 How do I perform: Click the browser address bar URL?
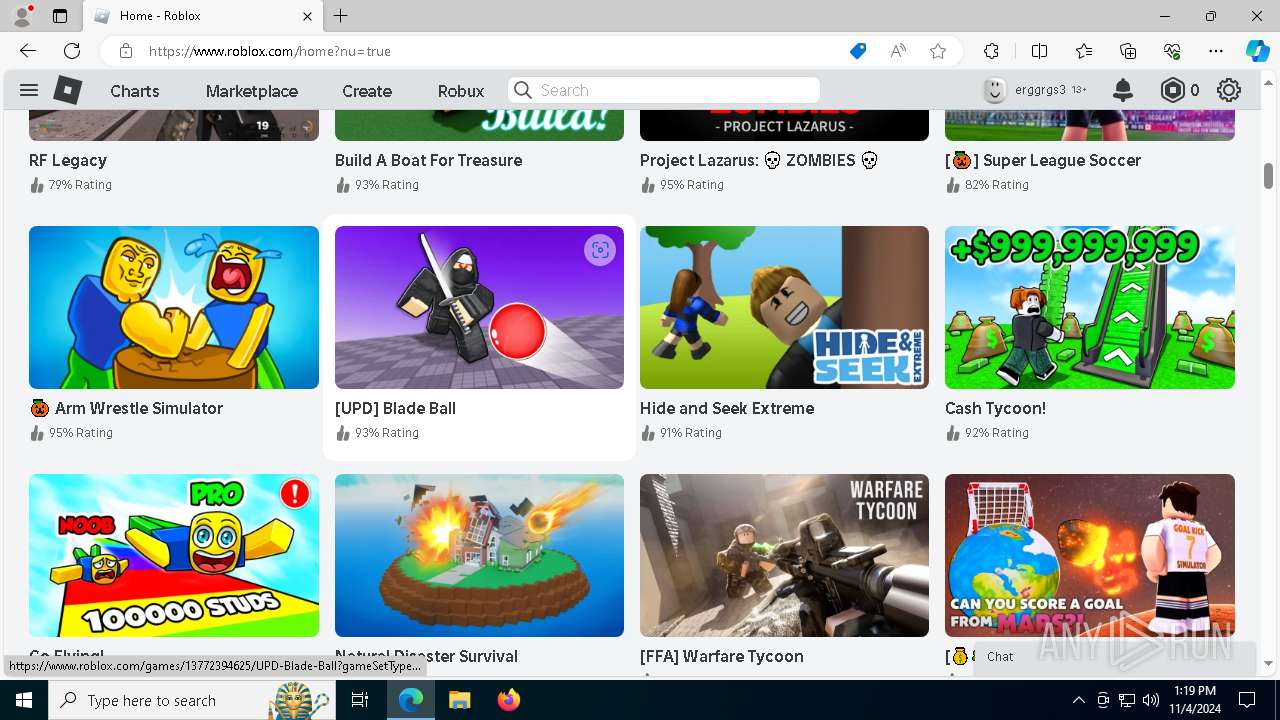click(270, 51)
